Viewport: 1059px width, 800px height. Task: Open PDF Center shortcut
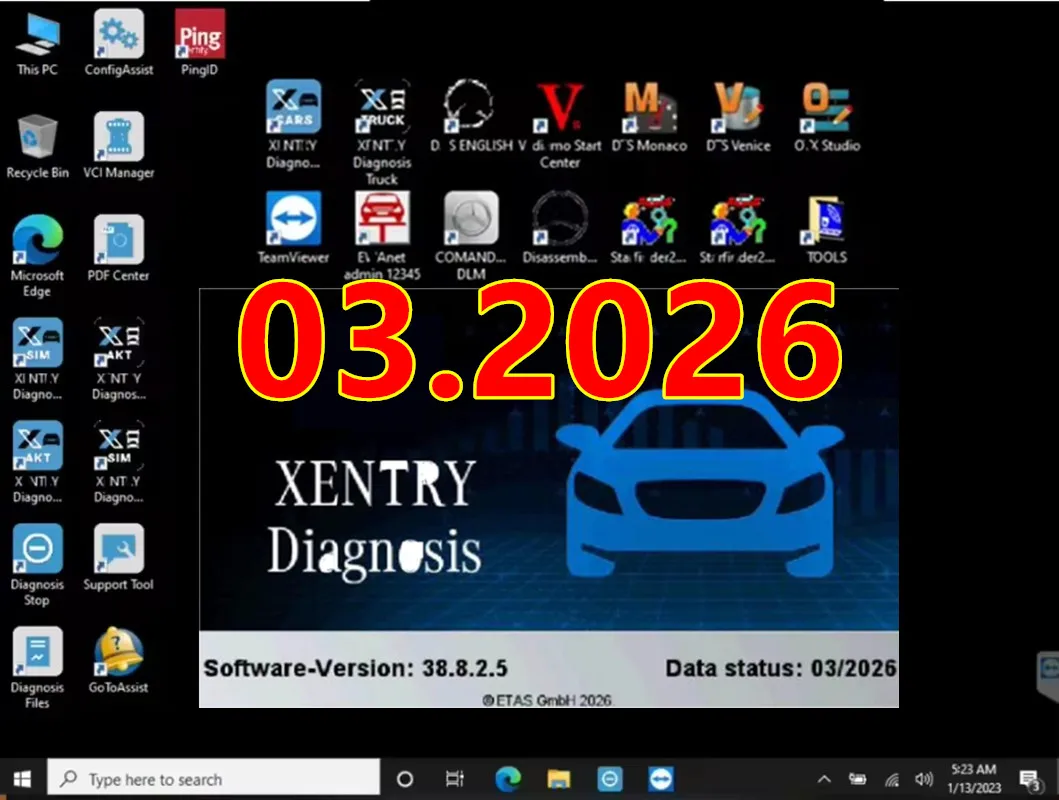point(118,248)
